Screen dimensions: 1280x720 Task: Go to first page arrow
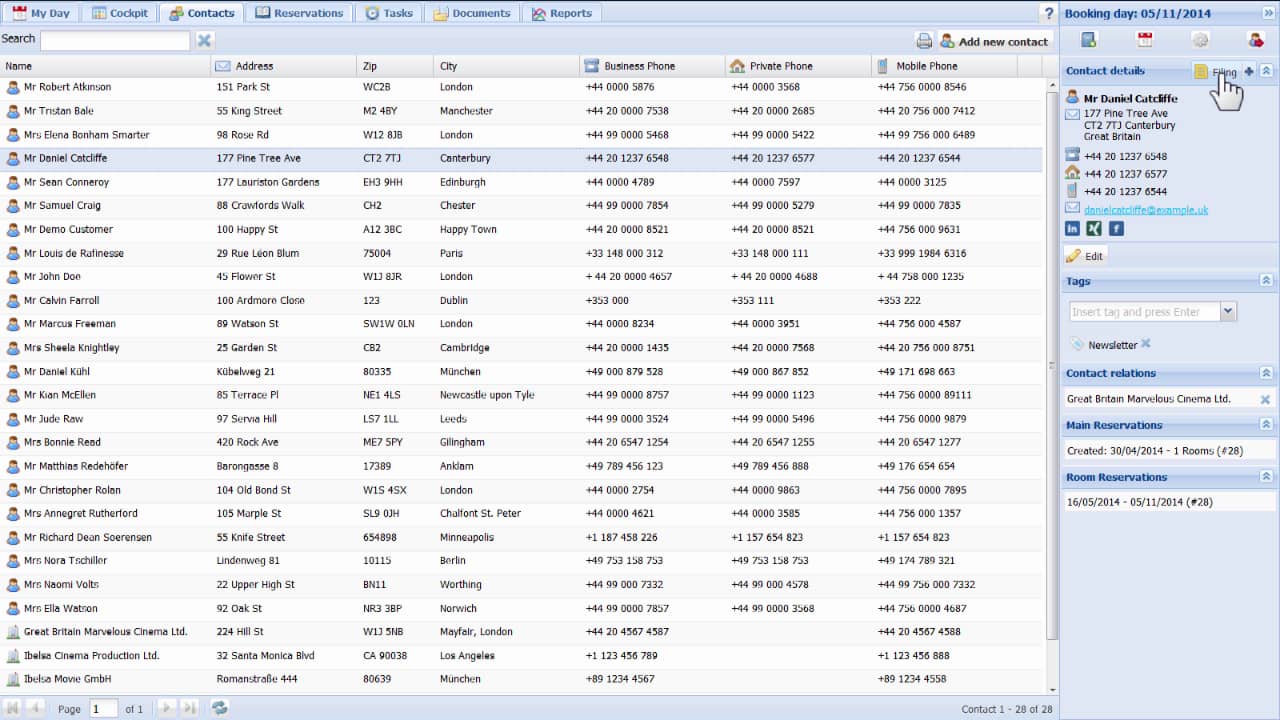coord(13,708)
